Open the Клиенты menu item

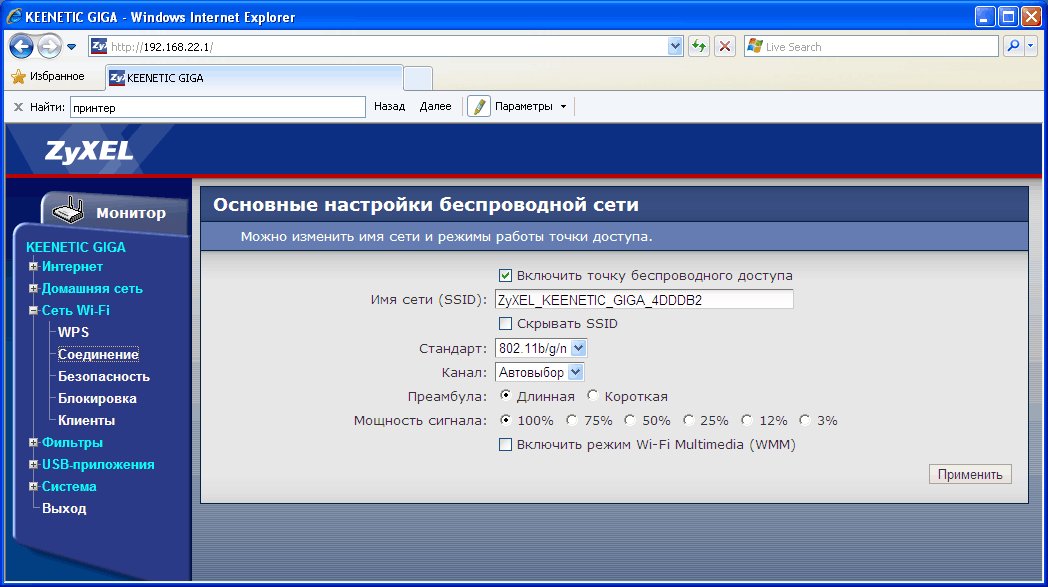(86, 421)
